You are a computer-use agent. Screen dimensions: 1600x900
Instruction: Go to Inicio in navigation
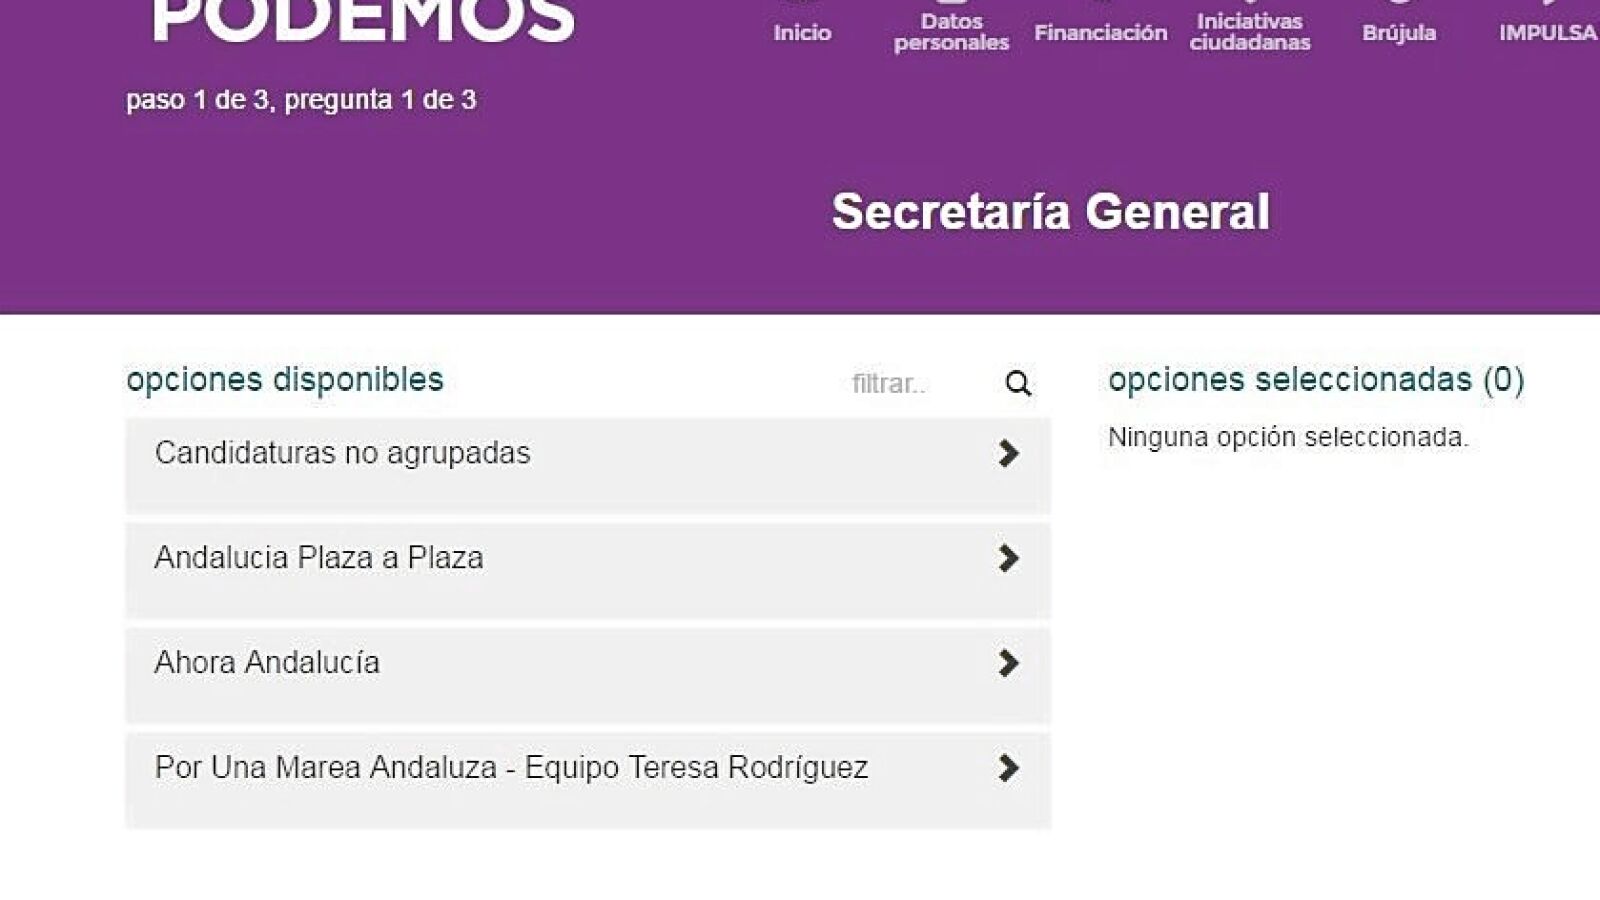(802, 32)
